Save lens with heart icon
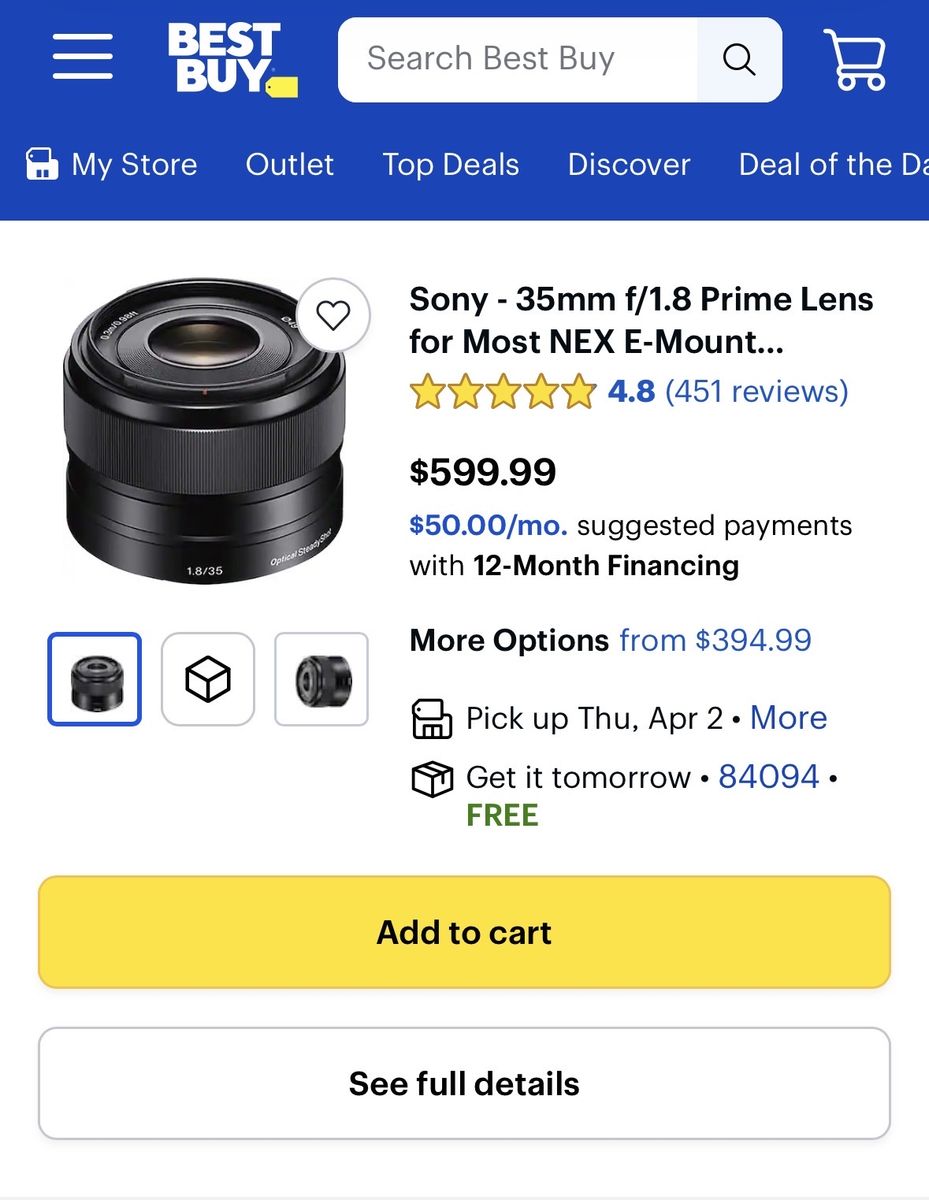929x1200 pixels. (333, 316)
